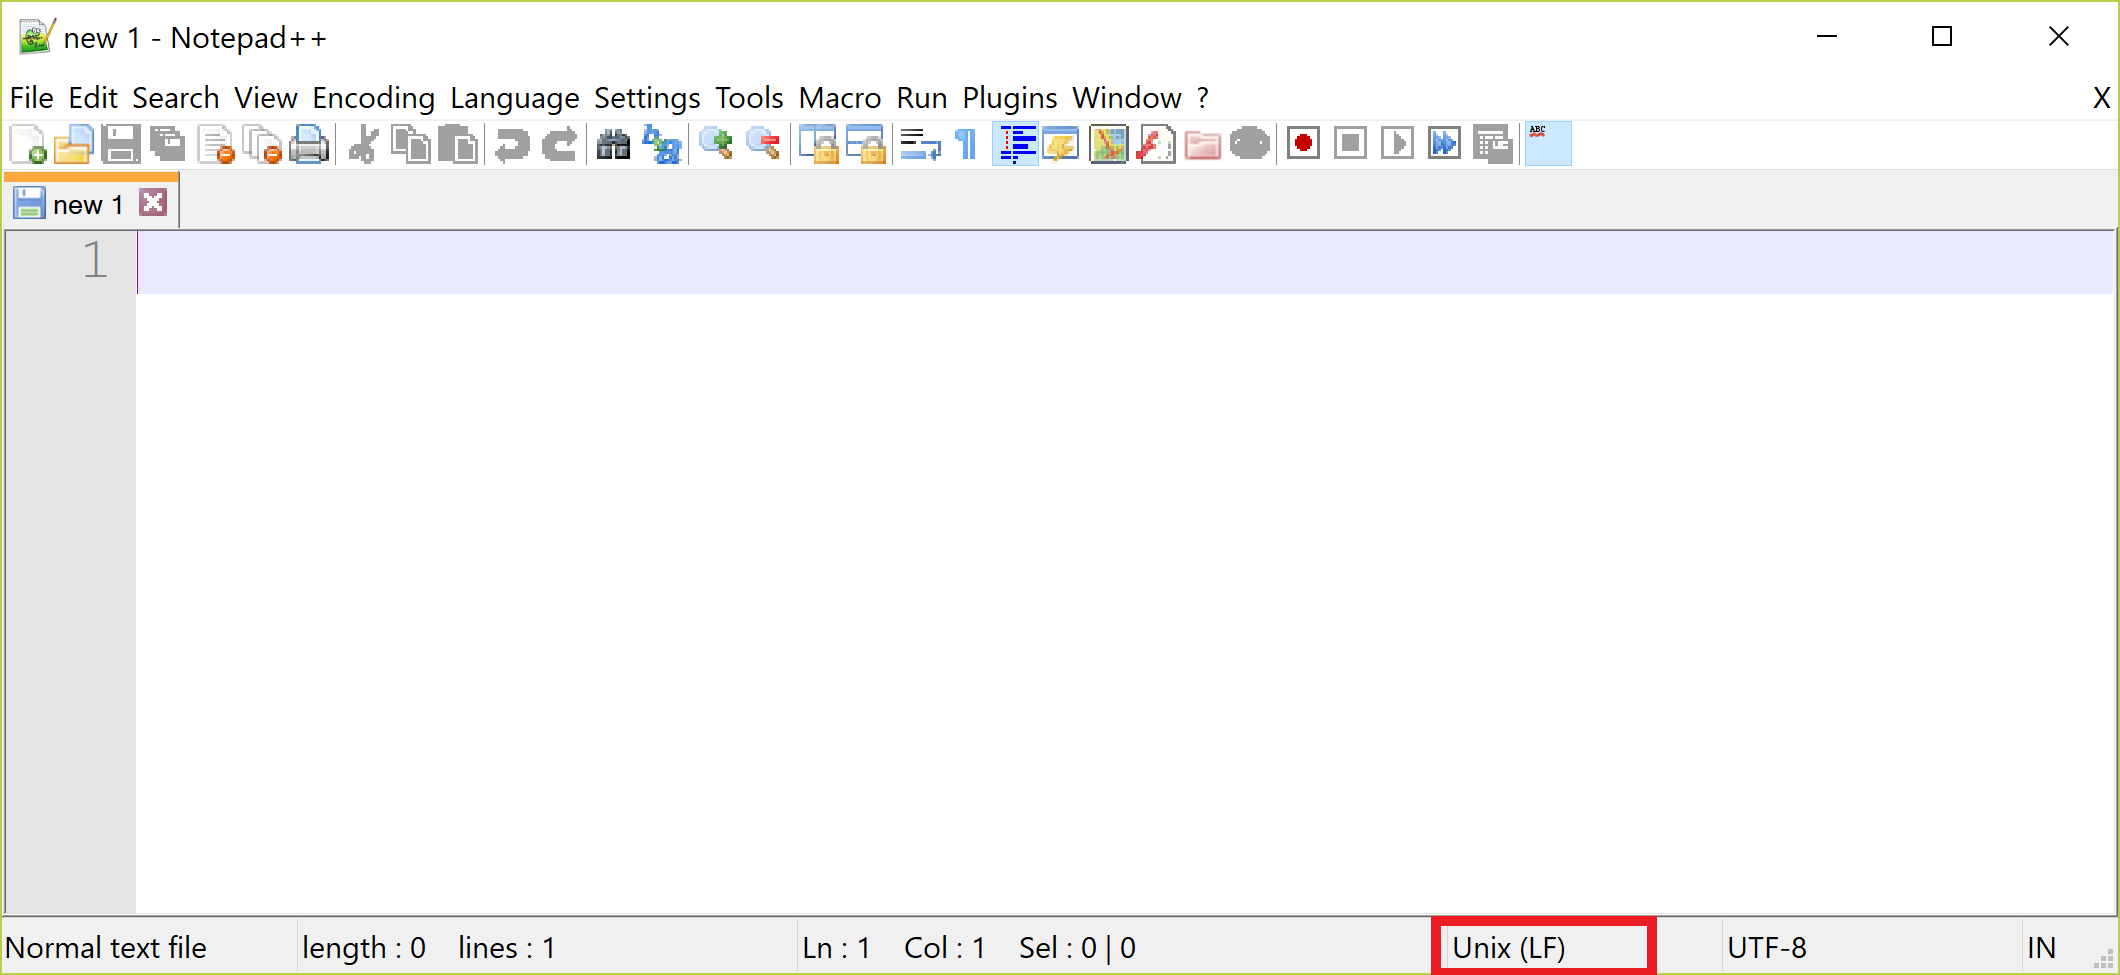Image resolution: width=2120 pixels, height=975 pixels.
Task: Toggle synchronize horizontal scrolling icon
Action: coord(866,145)
